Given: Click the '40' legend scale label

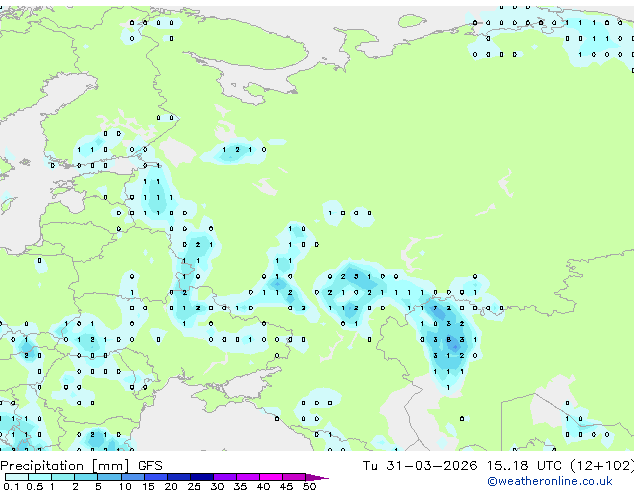Looking at the screenshot, I should point(263,486).
